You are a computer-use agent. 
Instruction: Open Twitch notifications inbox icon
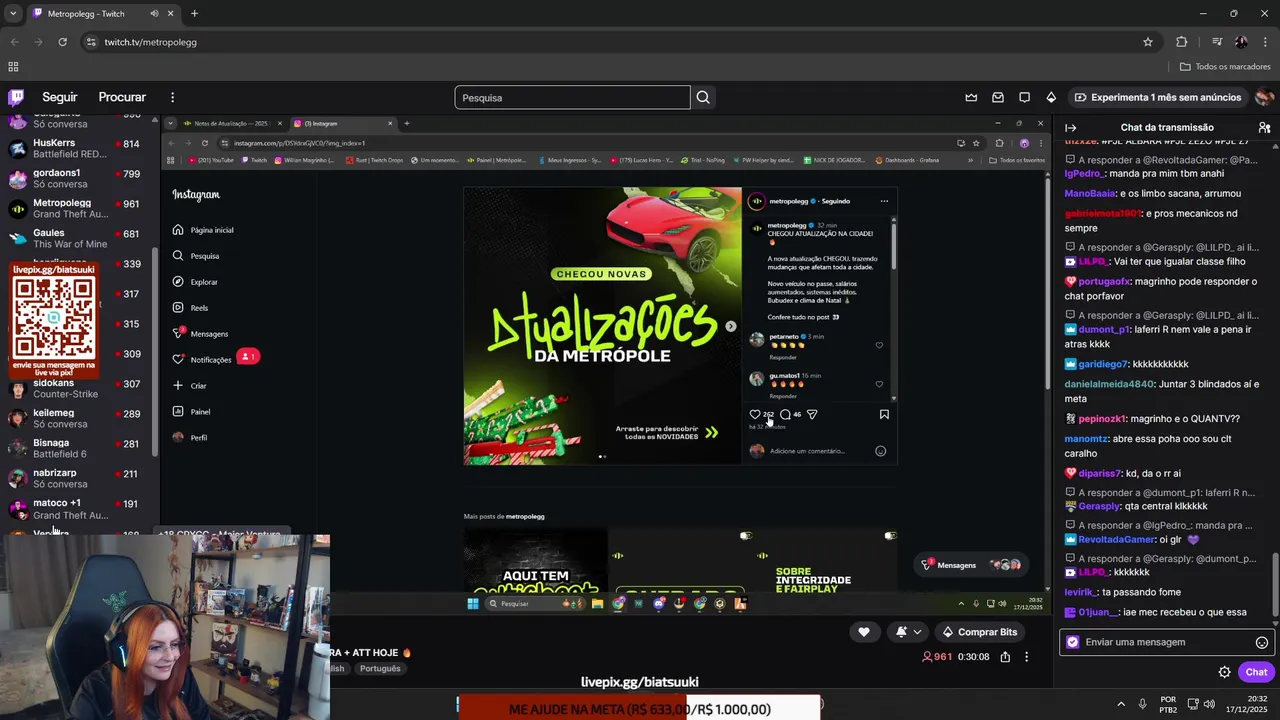(998, 97)
